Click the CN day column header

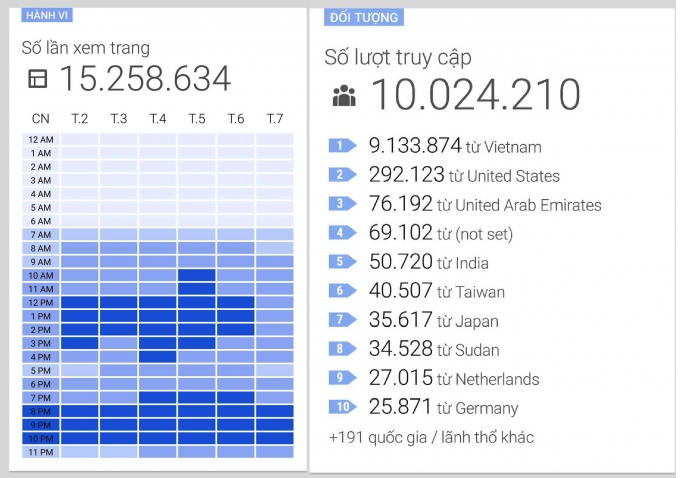40,119
